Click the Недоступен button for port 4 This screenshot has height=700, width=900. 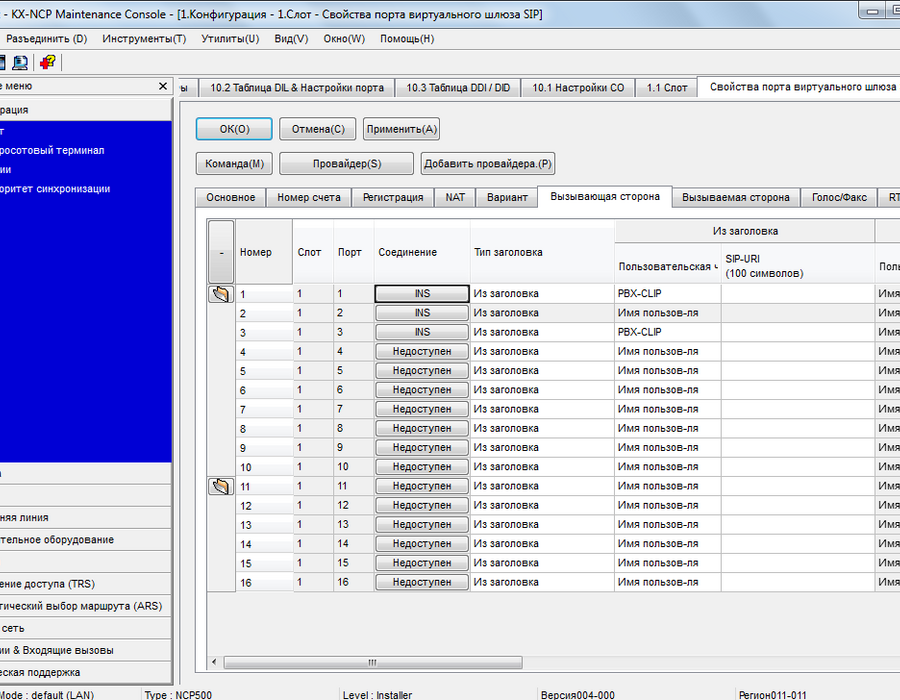(422, 352)
